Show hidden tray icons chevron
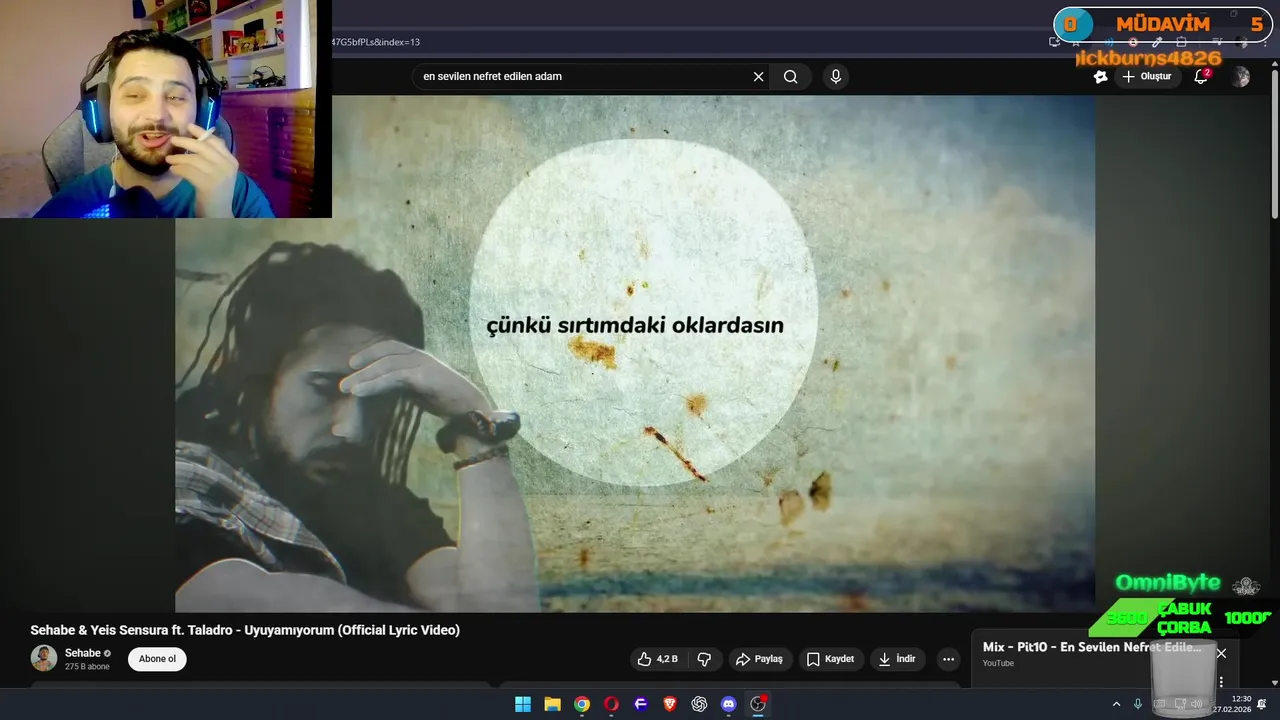Viewport: 1280px width, 720px height. pos(1116,704)
